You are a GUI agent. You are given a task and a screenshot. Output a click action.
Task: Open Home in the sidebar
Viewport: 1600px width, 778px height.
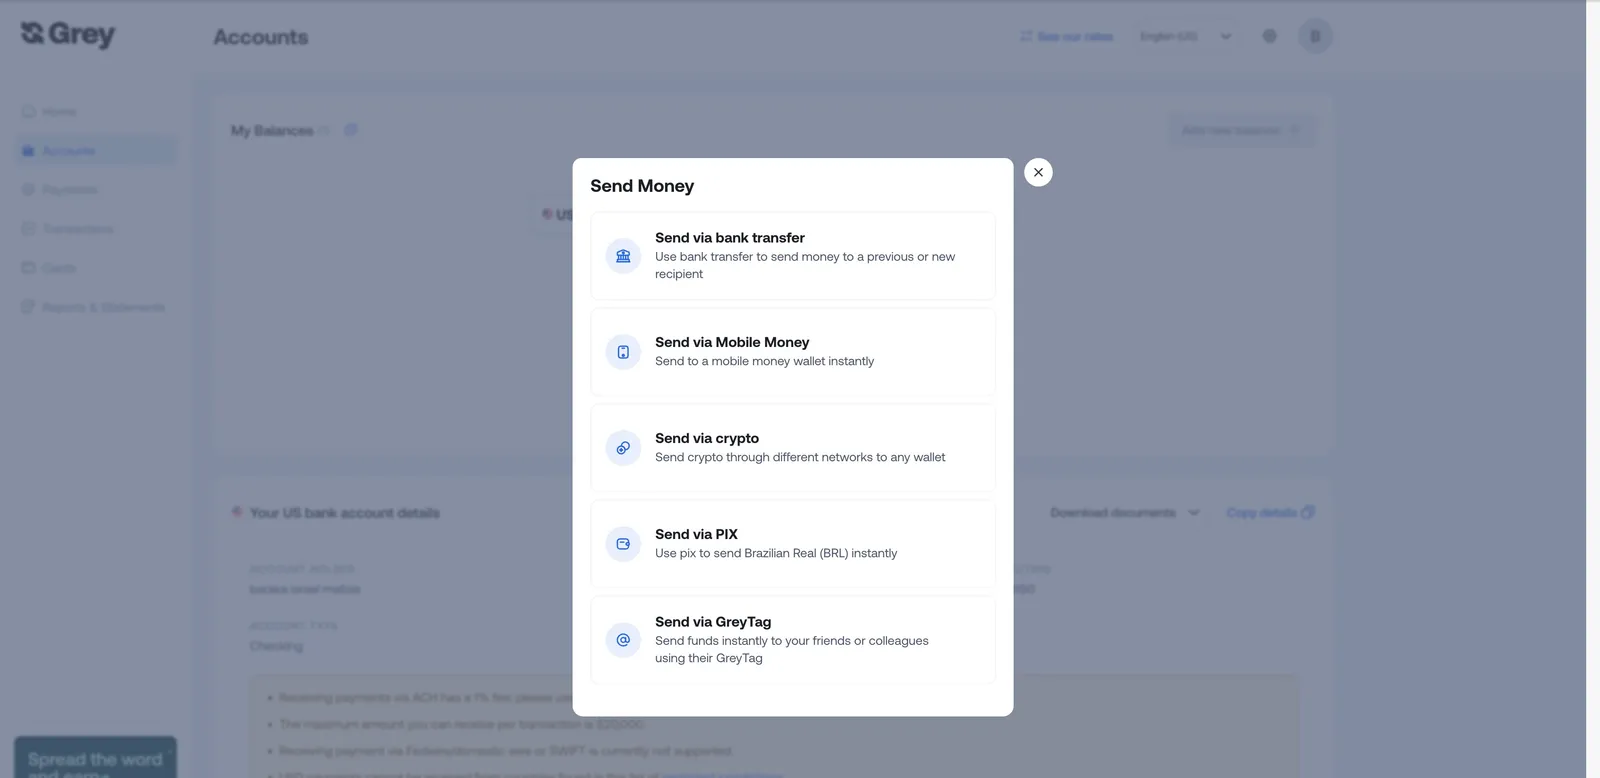[x=95, y=112]
